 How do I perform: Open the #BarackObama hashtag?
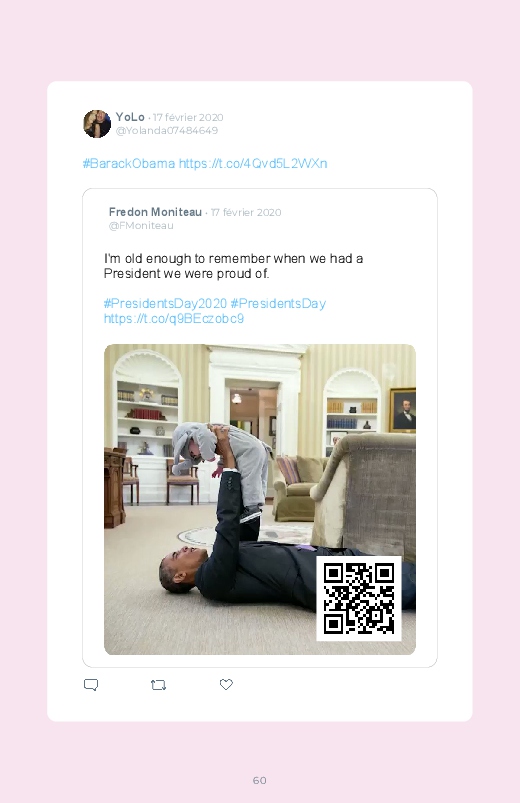(129, 163)
